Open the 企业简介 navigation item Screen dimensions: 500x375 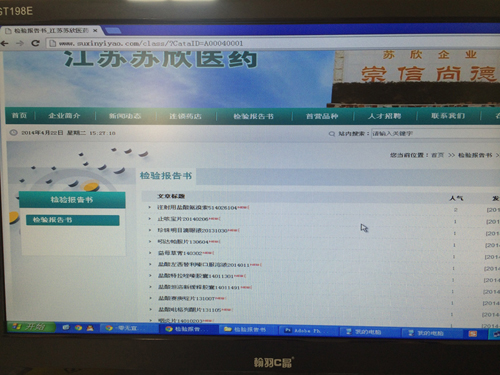(x=64, y=116)
